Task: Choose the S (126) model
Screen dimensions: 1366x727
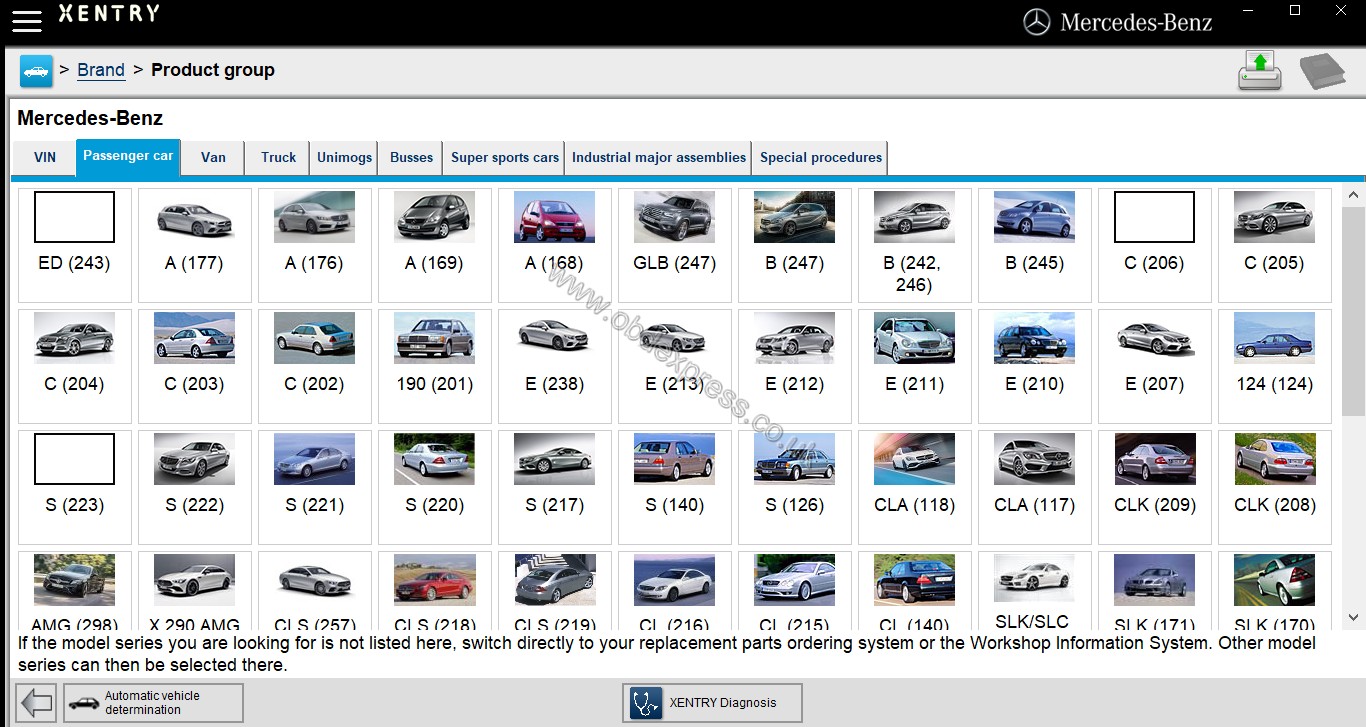Action: (795, 487)
